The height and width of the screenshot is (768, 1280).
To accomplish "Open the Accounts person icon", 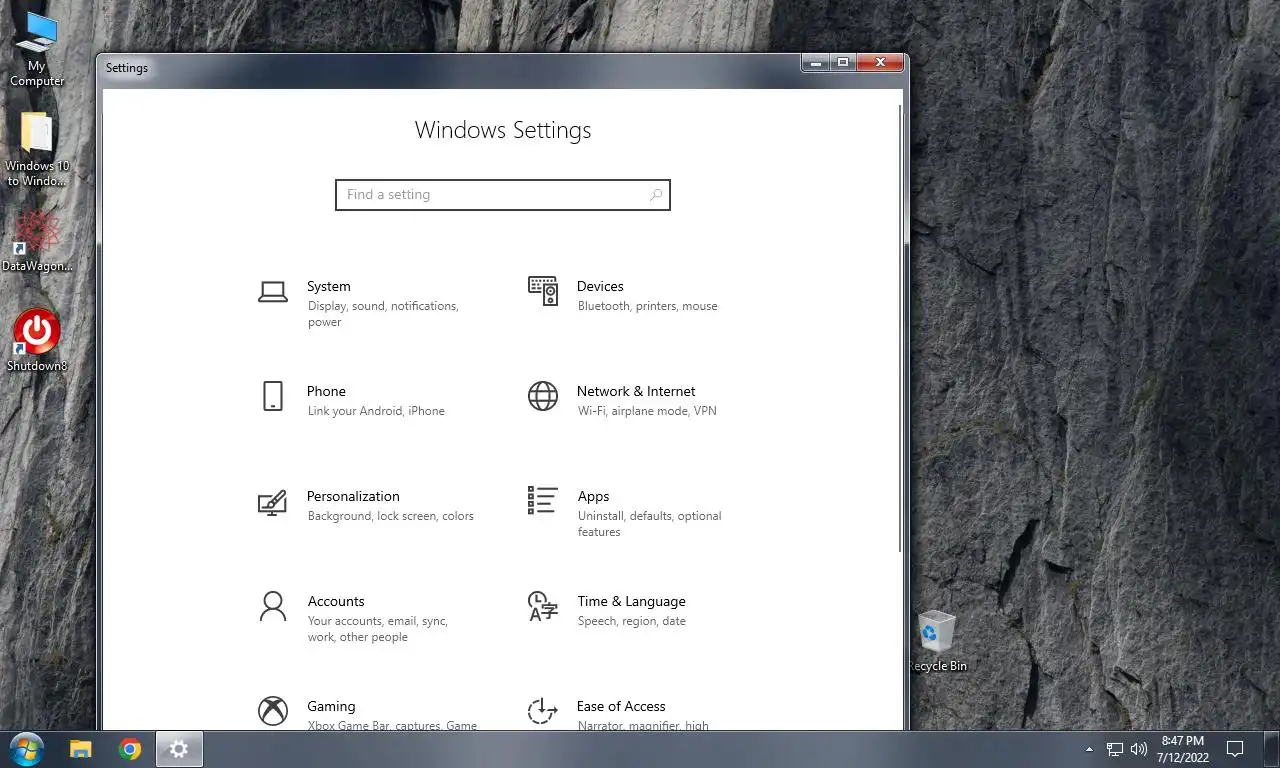I will (273, 606).
